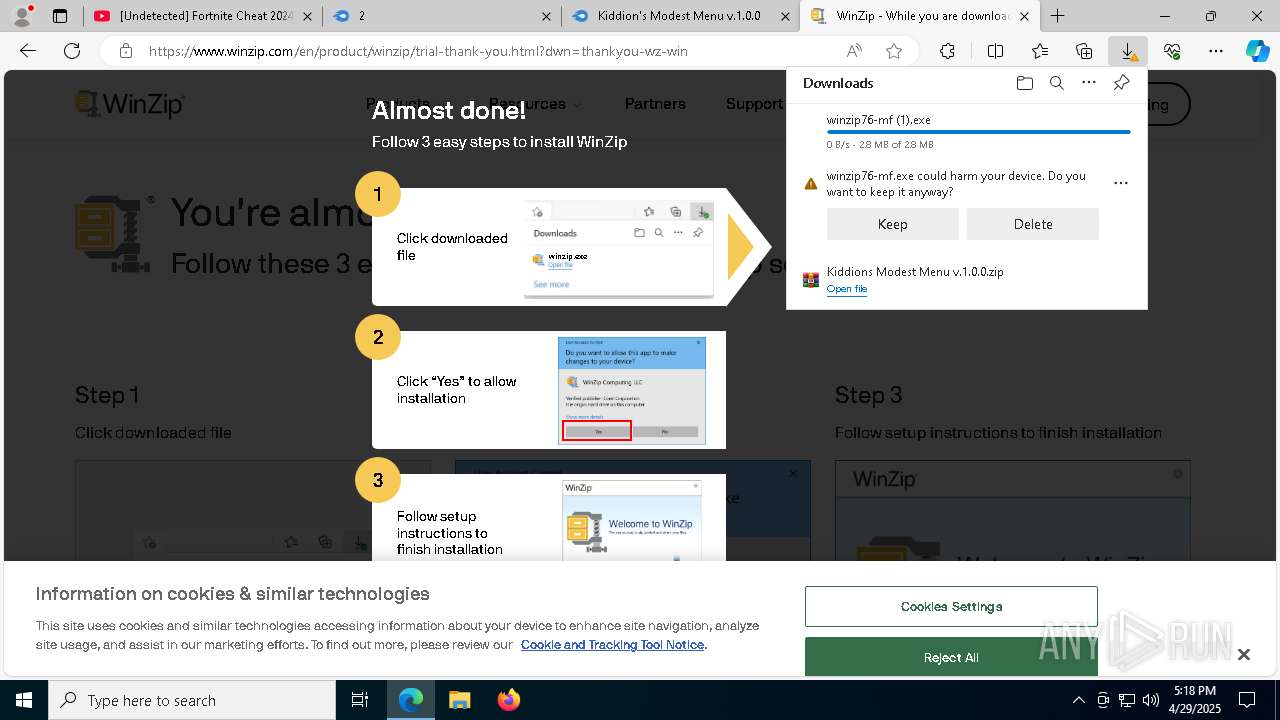Open the notification center icon
Image resolution: width=1280 pixels, height=720 pixels.
[1247, 700]
